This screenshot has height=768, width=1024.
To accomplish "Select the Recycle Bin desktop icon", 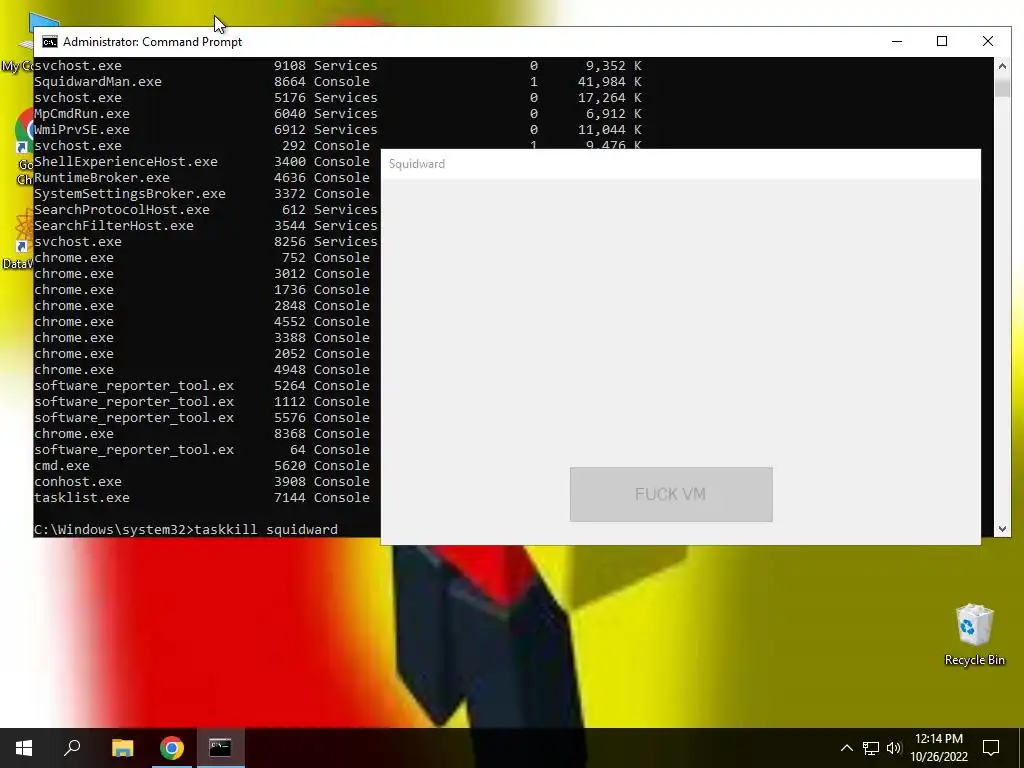I will tap(974, 635).
